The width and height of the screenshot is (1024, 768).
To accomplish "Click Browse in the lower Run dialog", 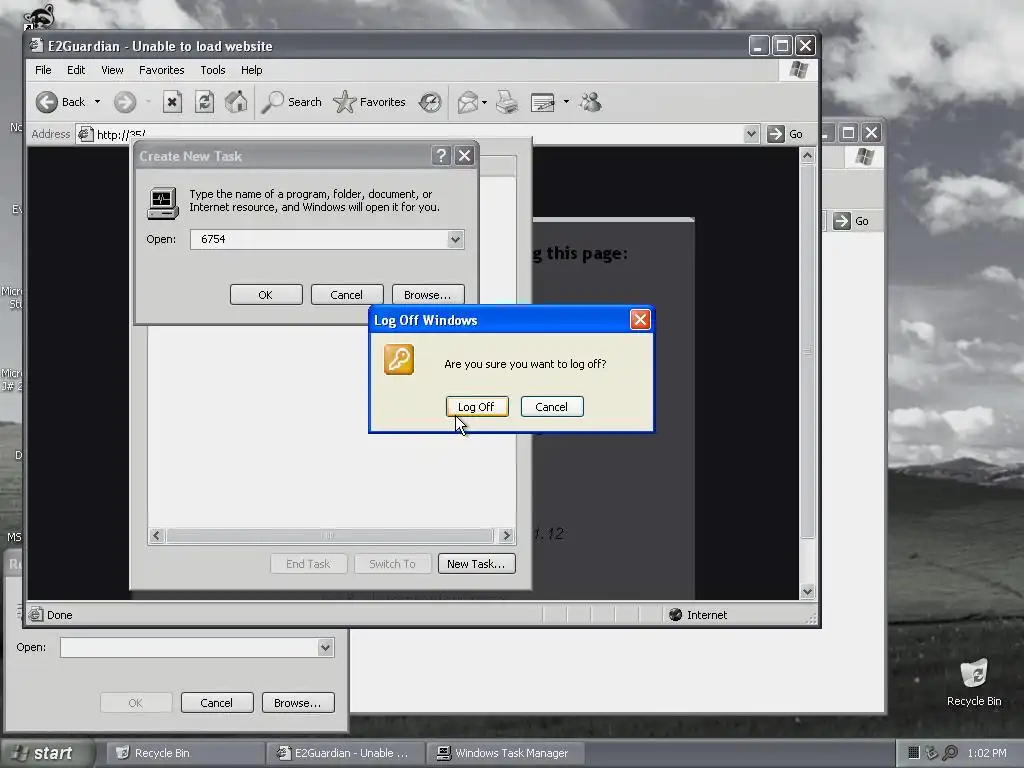I will 298,703.
